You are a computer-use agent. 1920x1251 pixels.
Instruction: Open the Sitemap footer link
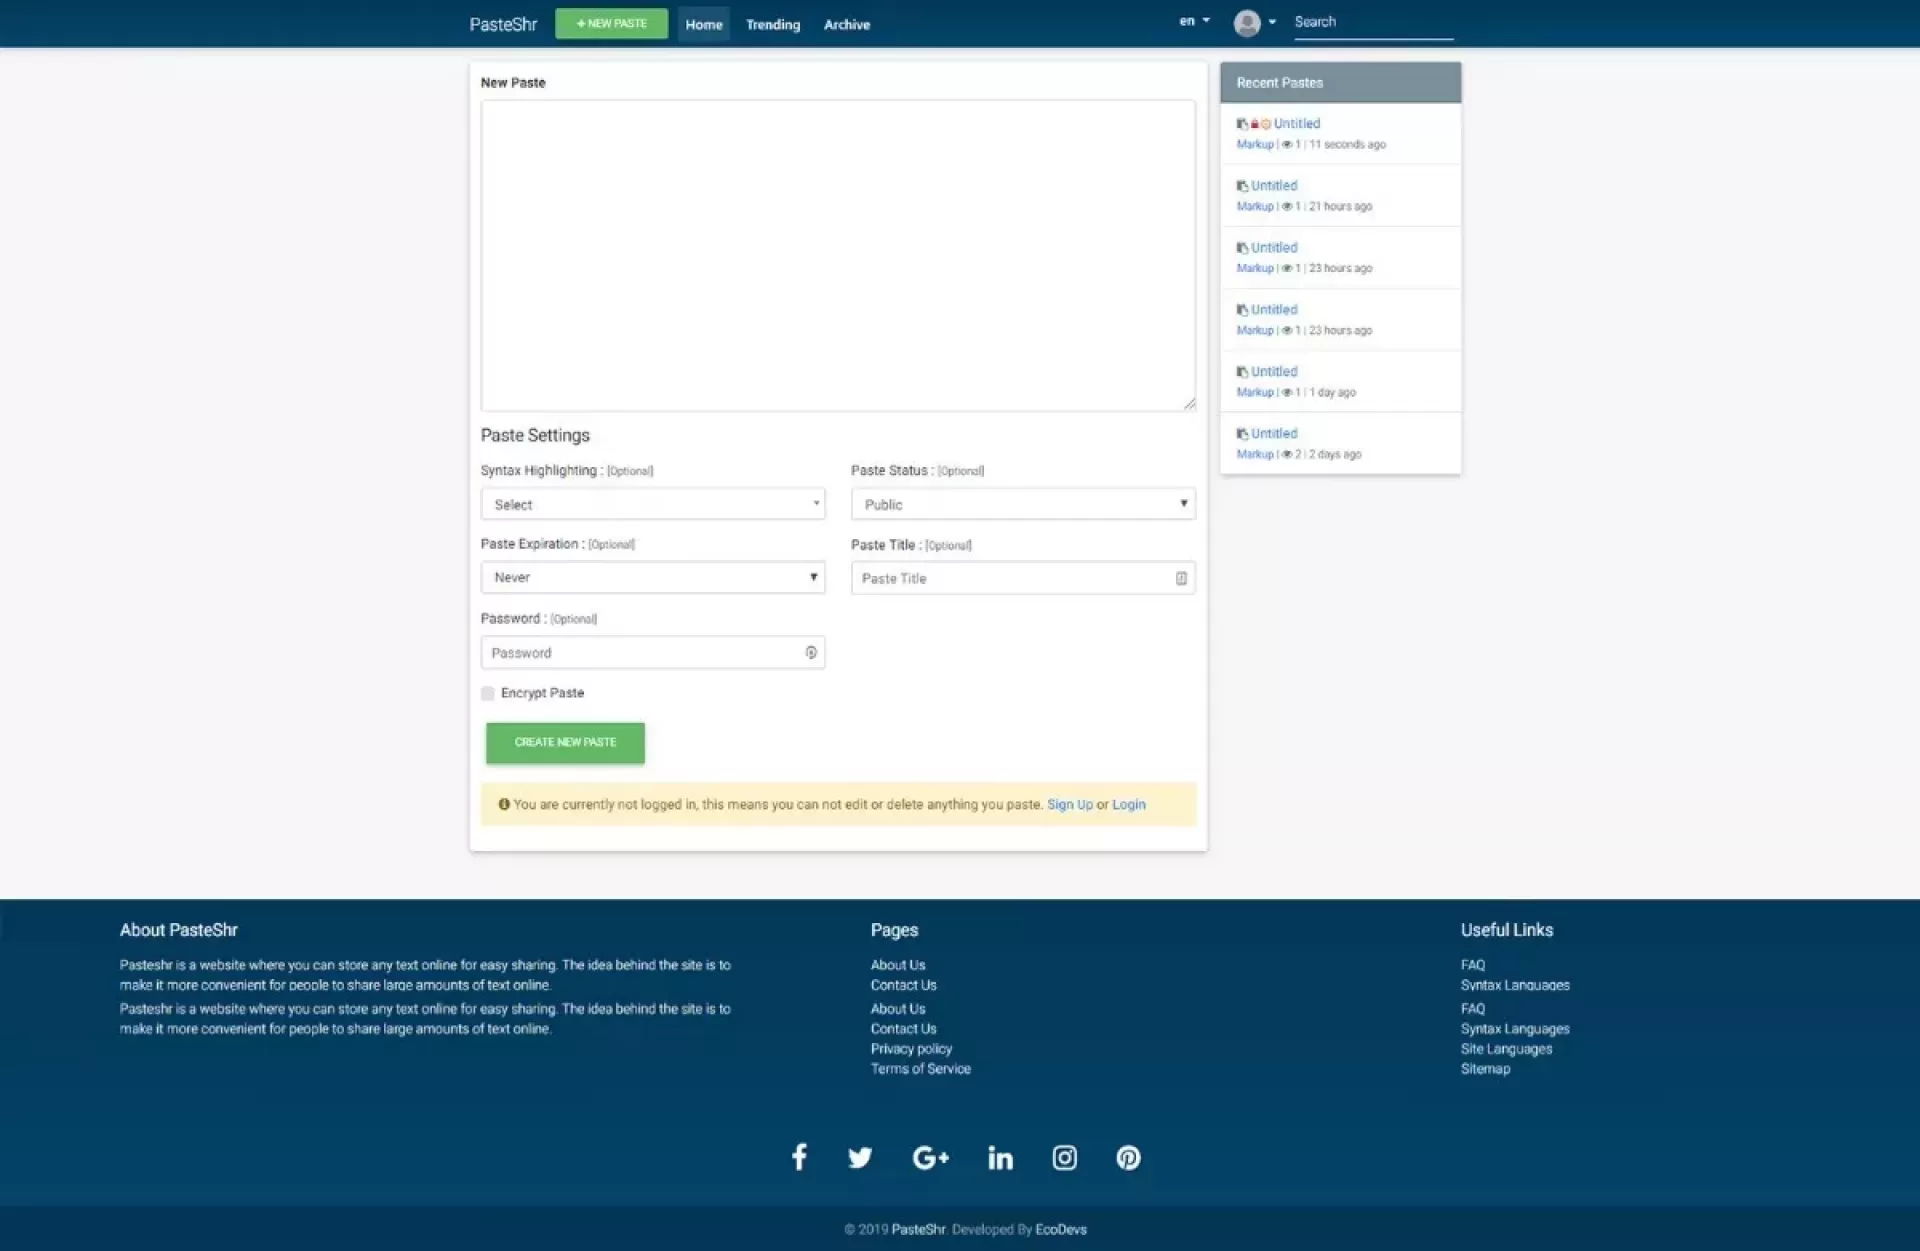pyautogui.click(x=1485, y=1069)
